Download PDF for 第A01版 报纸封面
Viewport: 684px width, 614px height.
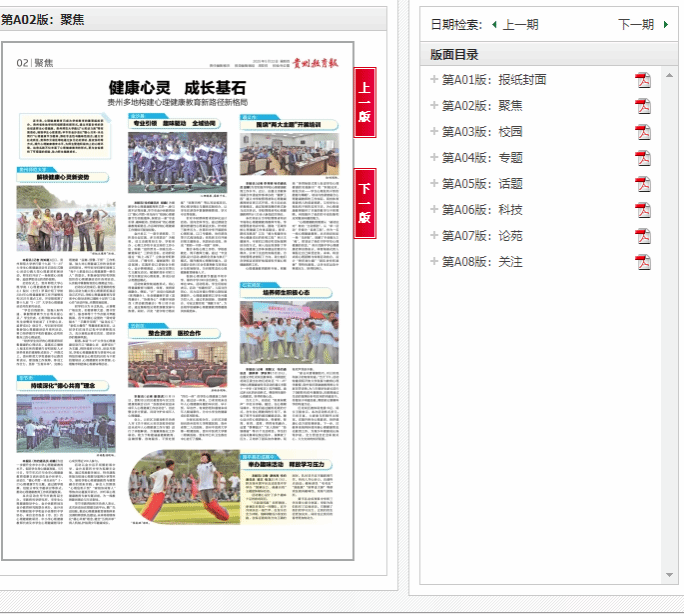[x=643, y=80]
